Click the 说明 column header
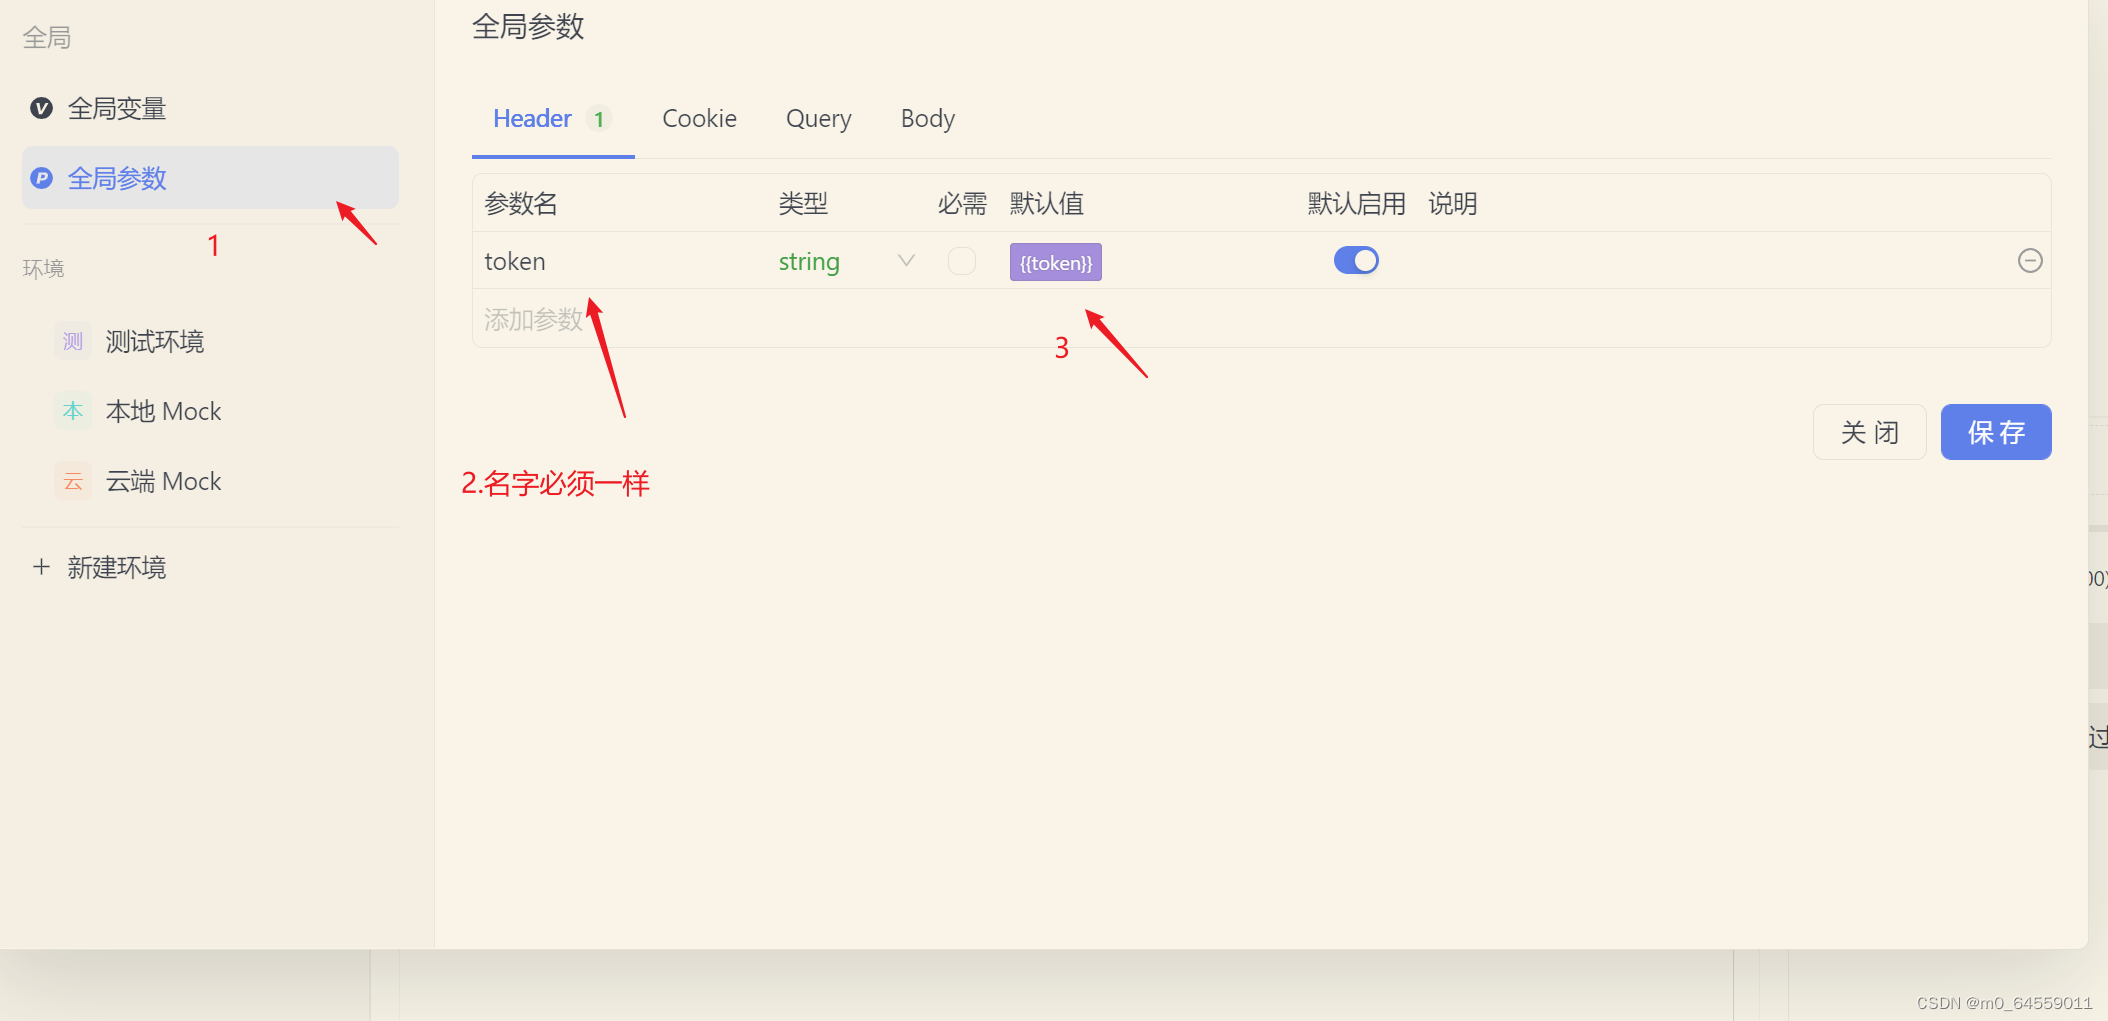The height and width of the screenshot is (1021, 2108). click(1452, 204)
